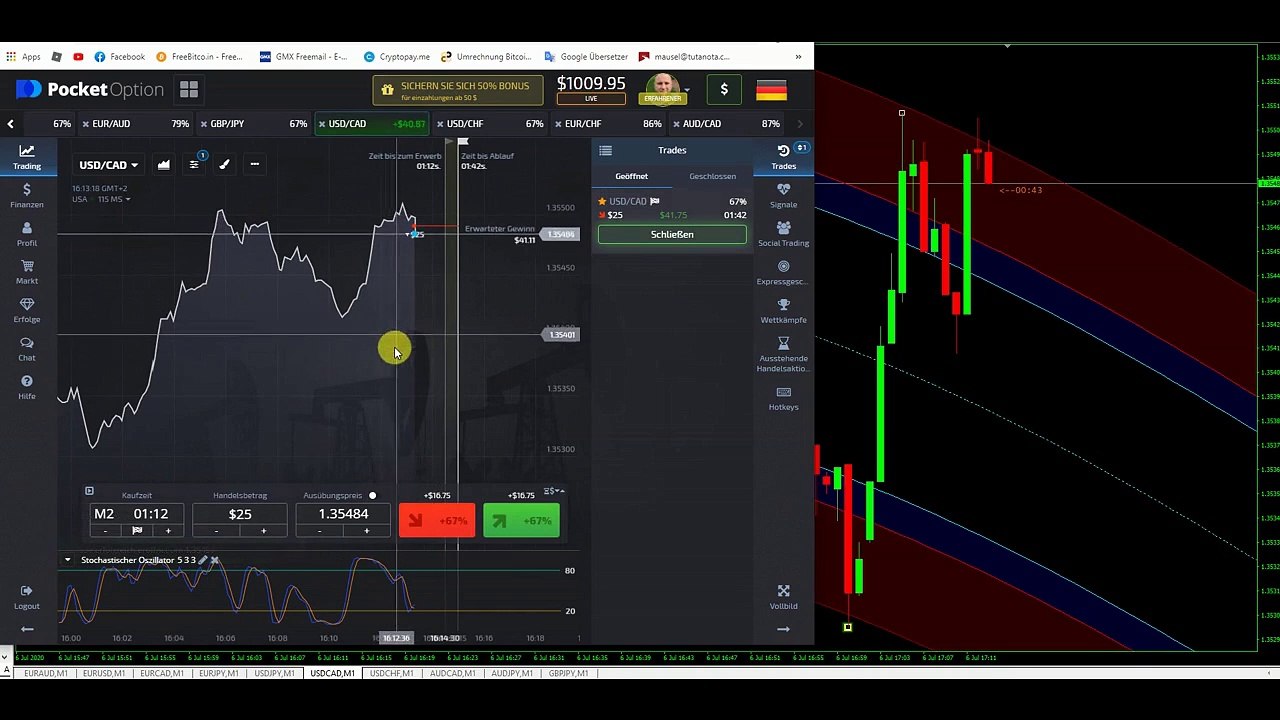Click the green buy up button
Viewport: 1280px width, 720px height.
[x=522, y=521]
